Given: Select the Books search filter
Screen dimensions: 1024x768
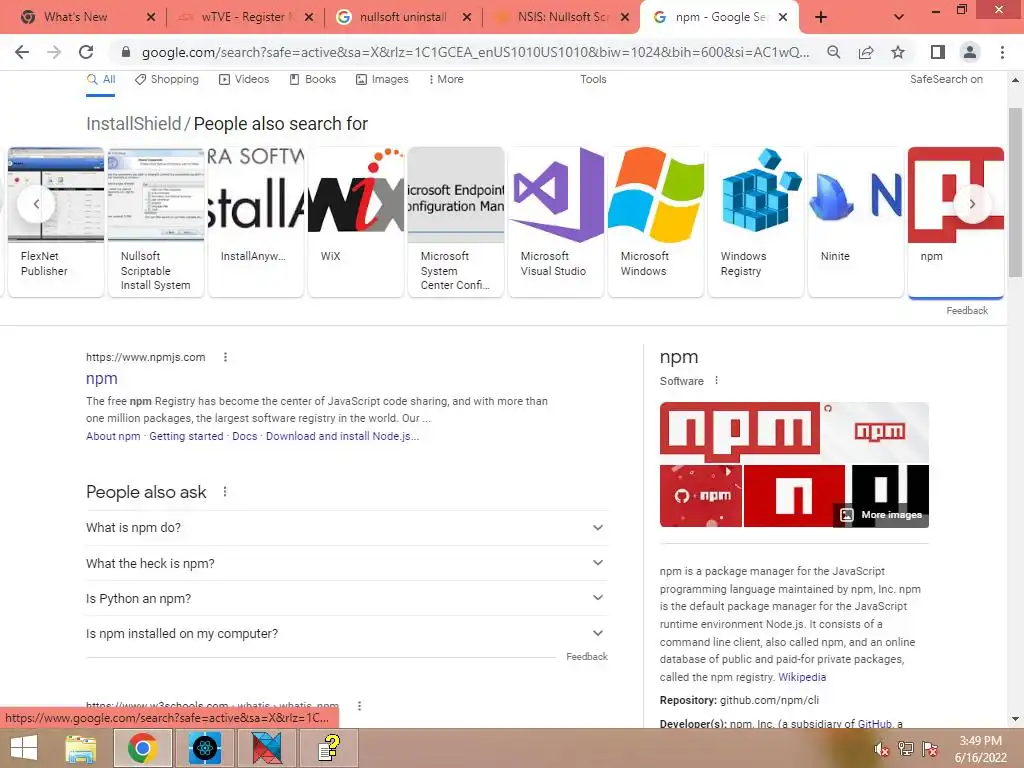Looking at the screenshot, I should (312, 79).
